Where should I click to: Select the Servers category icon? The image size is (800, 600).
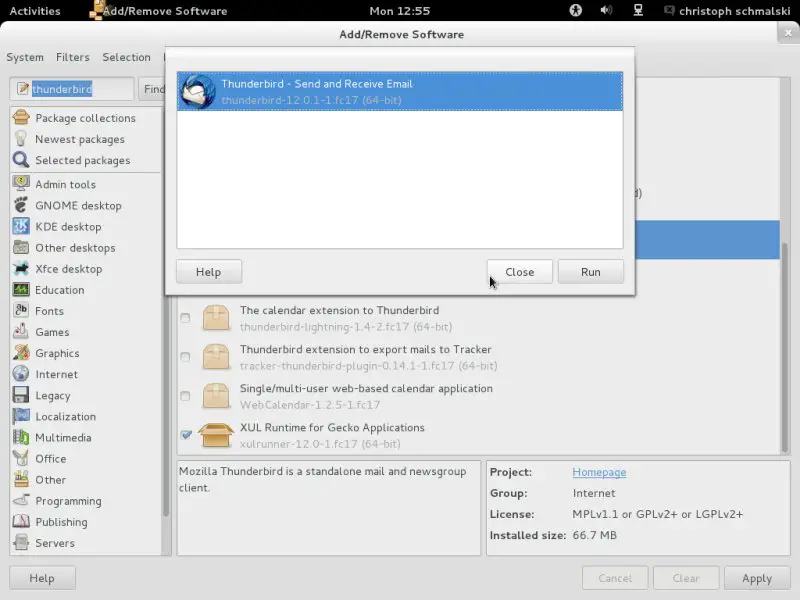[x=21, y=543]
